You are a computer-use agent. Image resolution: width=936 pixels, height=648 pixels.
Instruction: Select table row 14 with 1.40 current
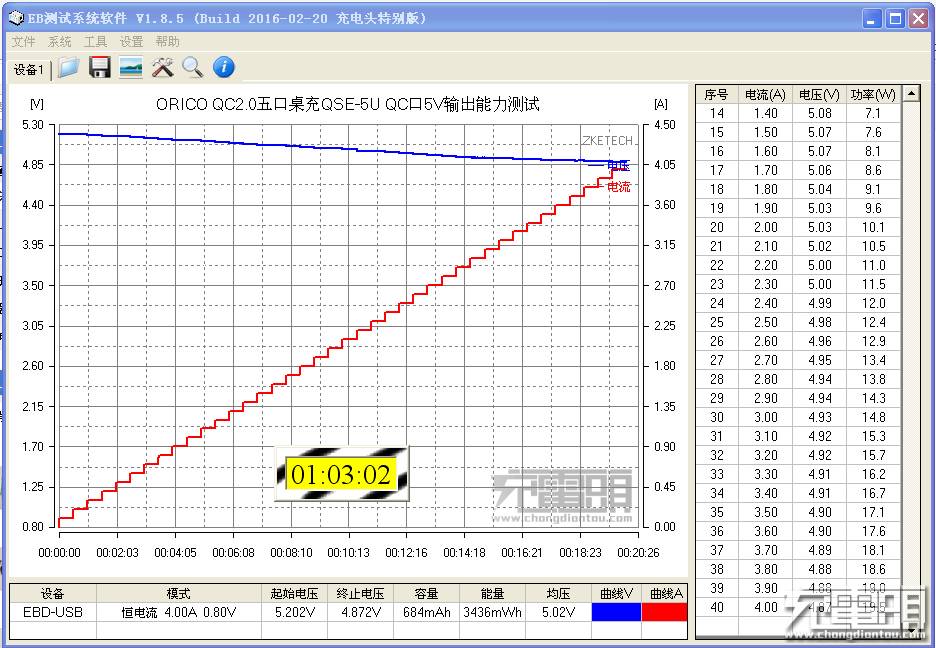(x=799, y=113)
